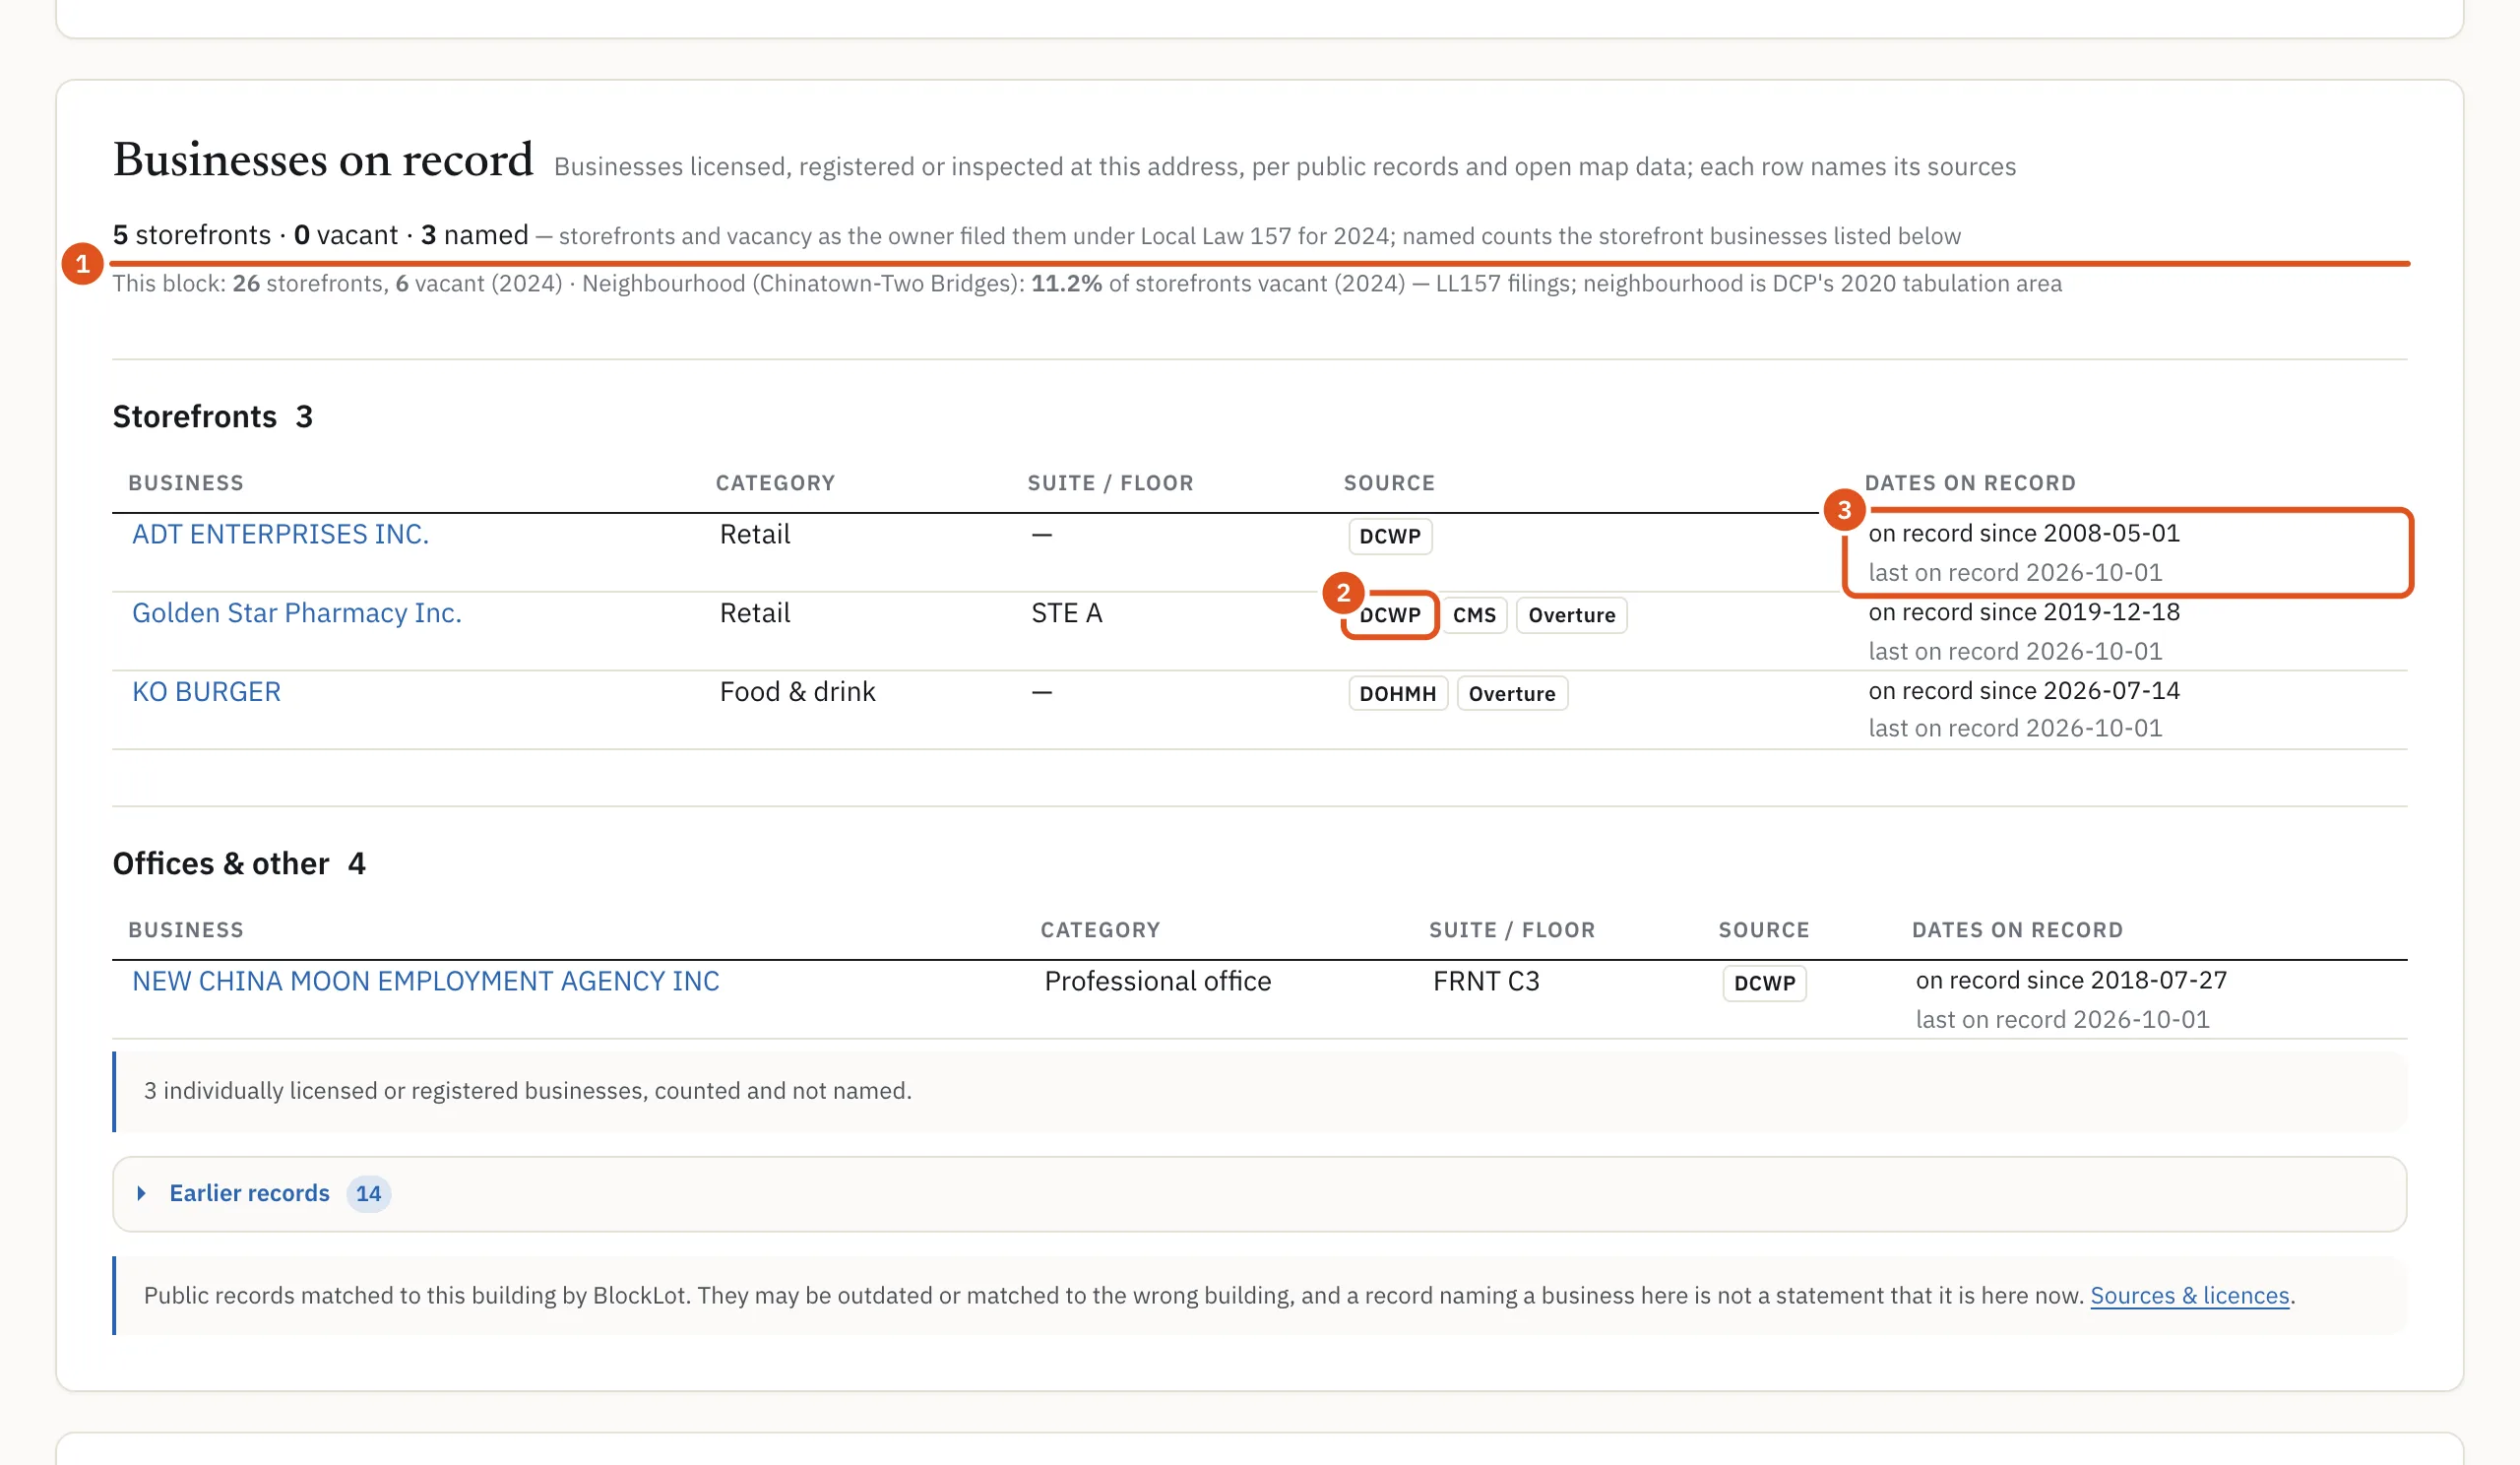
Task: Click the 'Businesses on record' heading
Action: pyautogui.click(x=323, y=160)
